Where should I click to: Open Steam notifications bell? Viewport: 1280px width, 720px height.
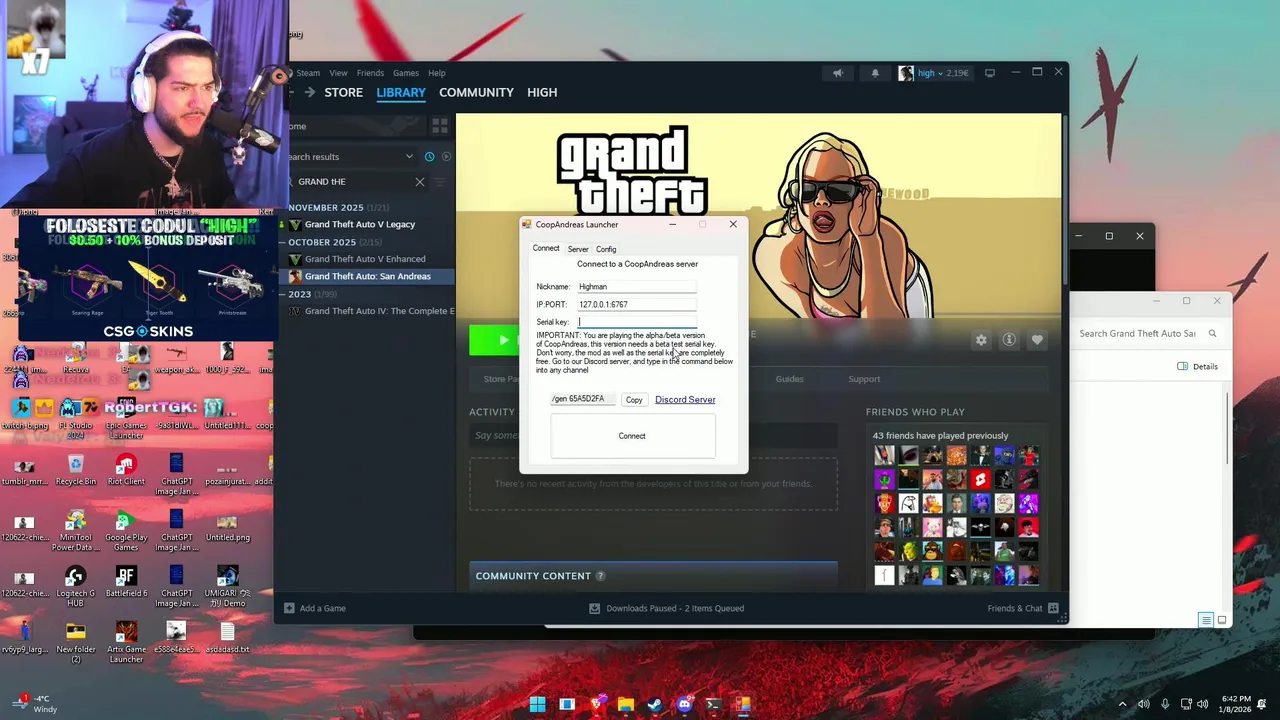(875, 73)
